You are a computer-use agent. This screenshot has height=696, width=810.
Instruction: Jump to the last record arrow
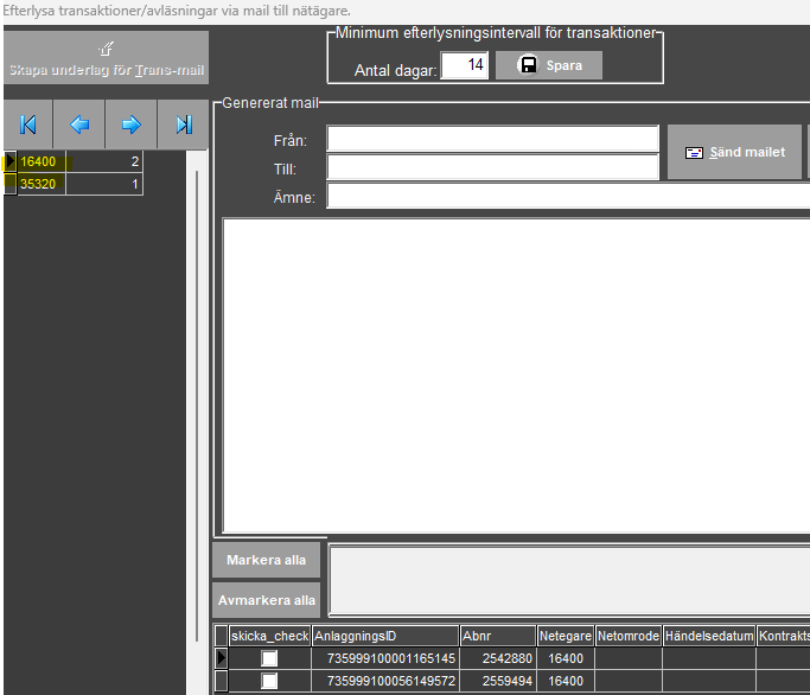(x=183, y=125)
